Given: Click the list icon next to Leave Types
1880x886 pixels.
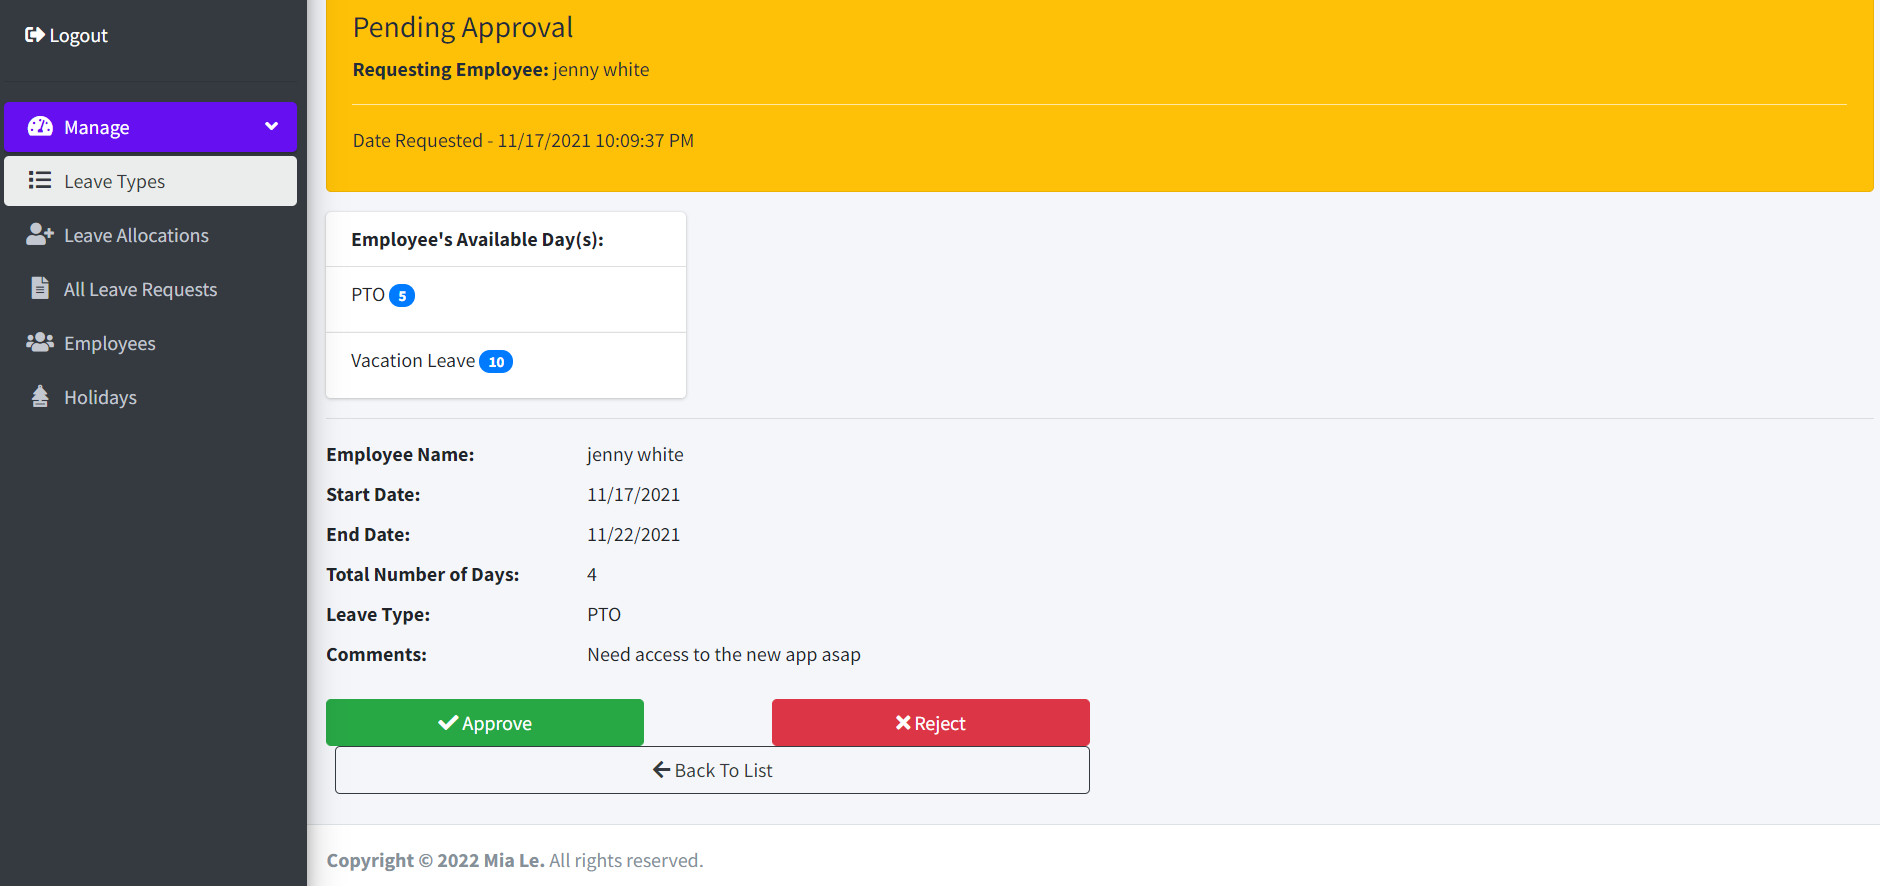Looking at the screenshot, I should click(x=40, y=181).
